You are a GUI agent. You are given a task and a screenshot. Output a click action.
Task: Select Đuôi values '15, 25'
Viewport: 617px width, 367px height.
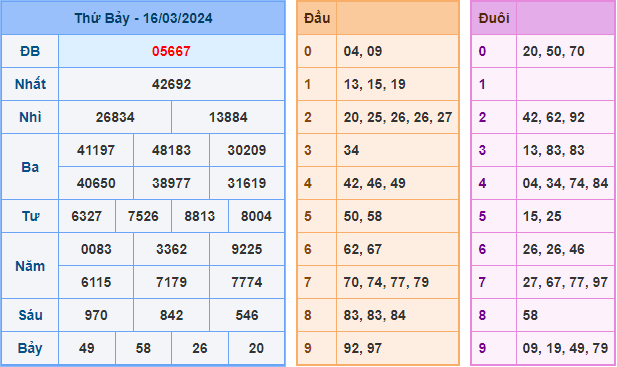point(542,216)
